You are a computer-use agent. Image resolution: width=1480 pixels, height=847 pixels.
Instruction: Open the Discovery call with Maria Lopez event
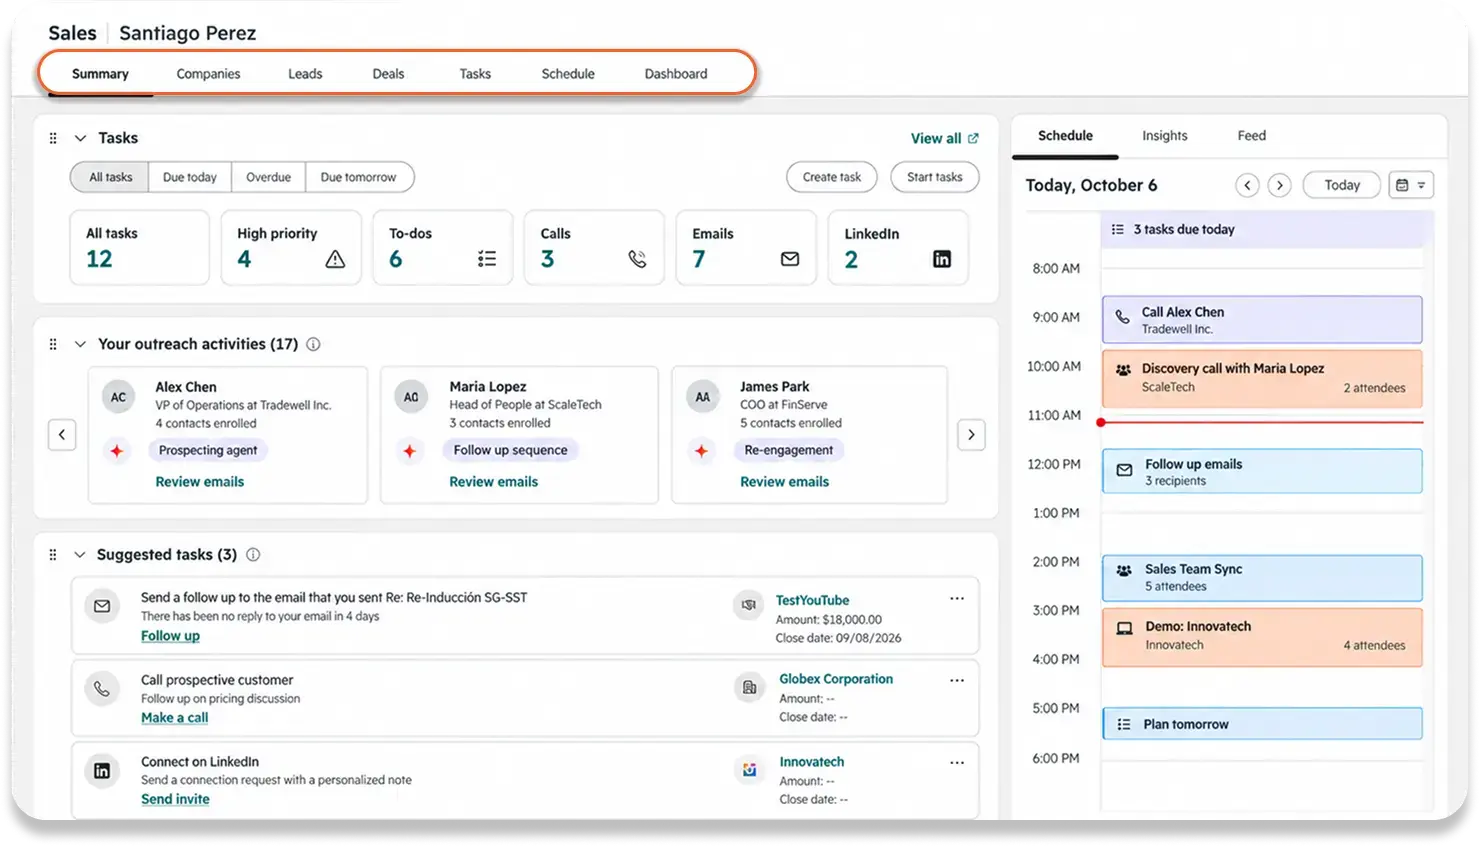pos(1262,378)
